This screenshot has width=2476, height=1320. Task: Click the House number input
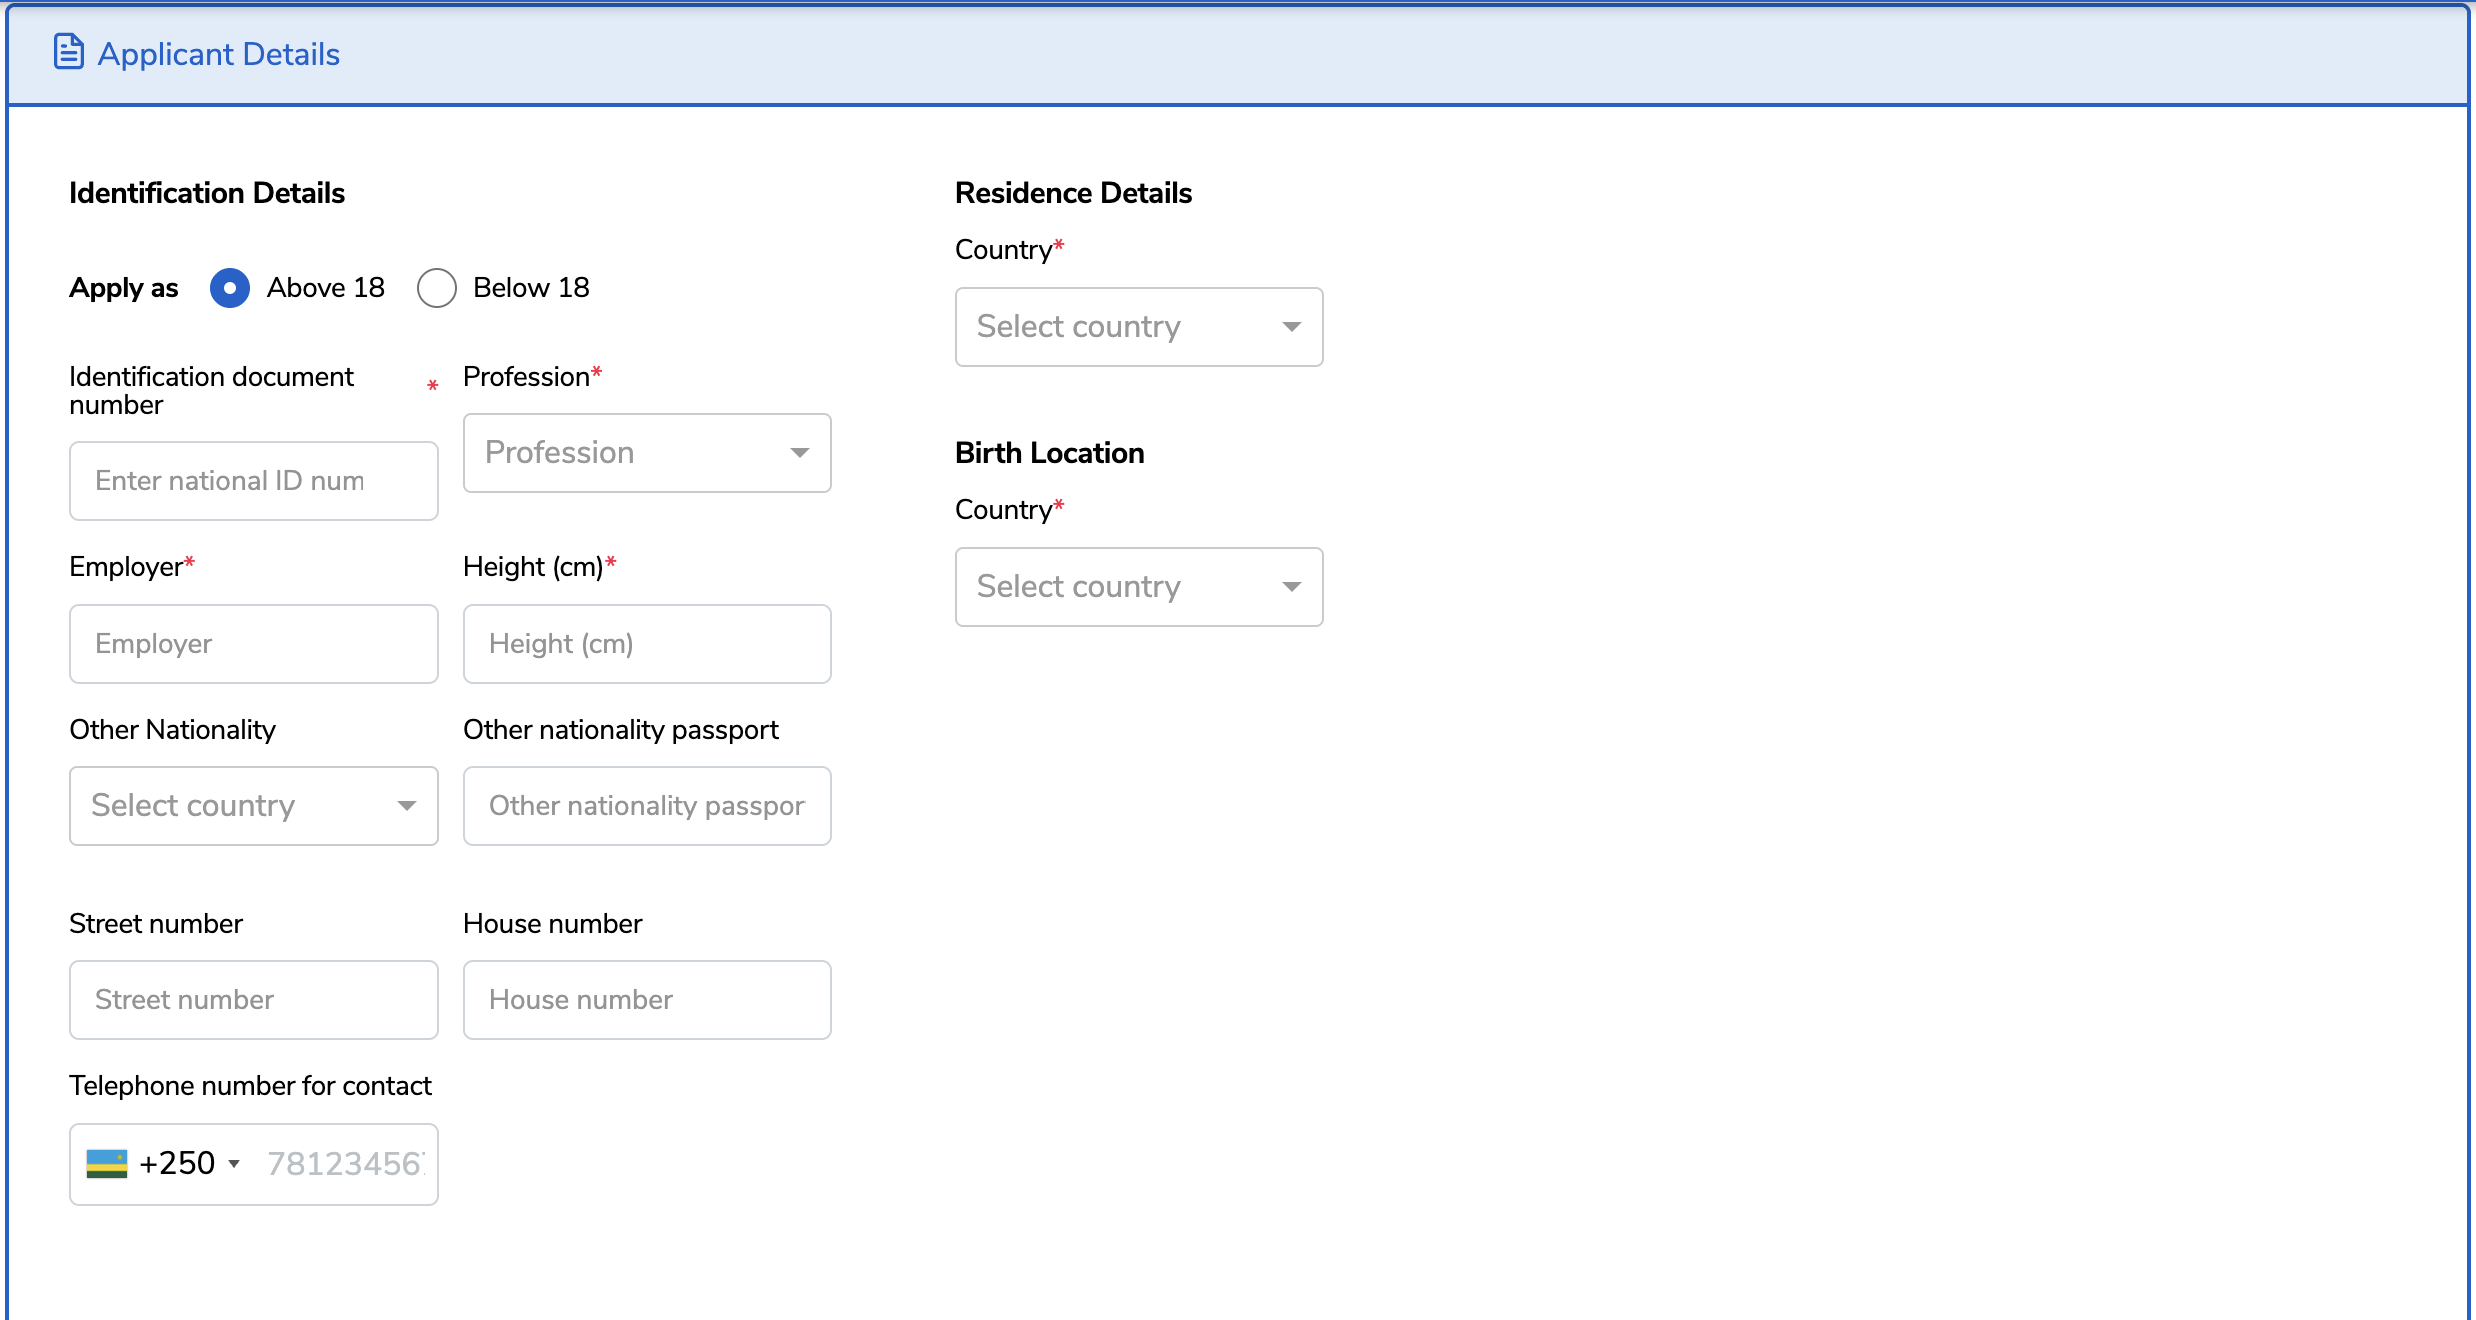tap(647, 1000)
